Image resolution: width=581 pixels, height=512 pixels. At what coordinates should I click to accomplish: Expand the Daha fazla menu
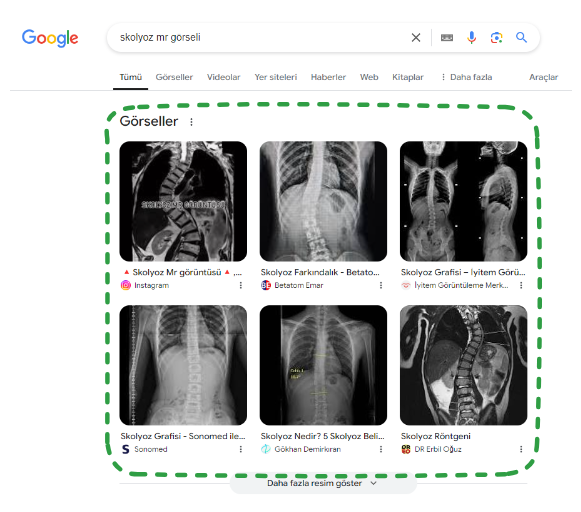[x=467, y=77]
